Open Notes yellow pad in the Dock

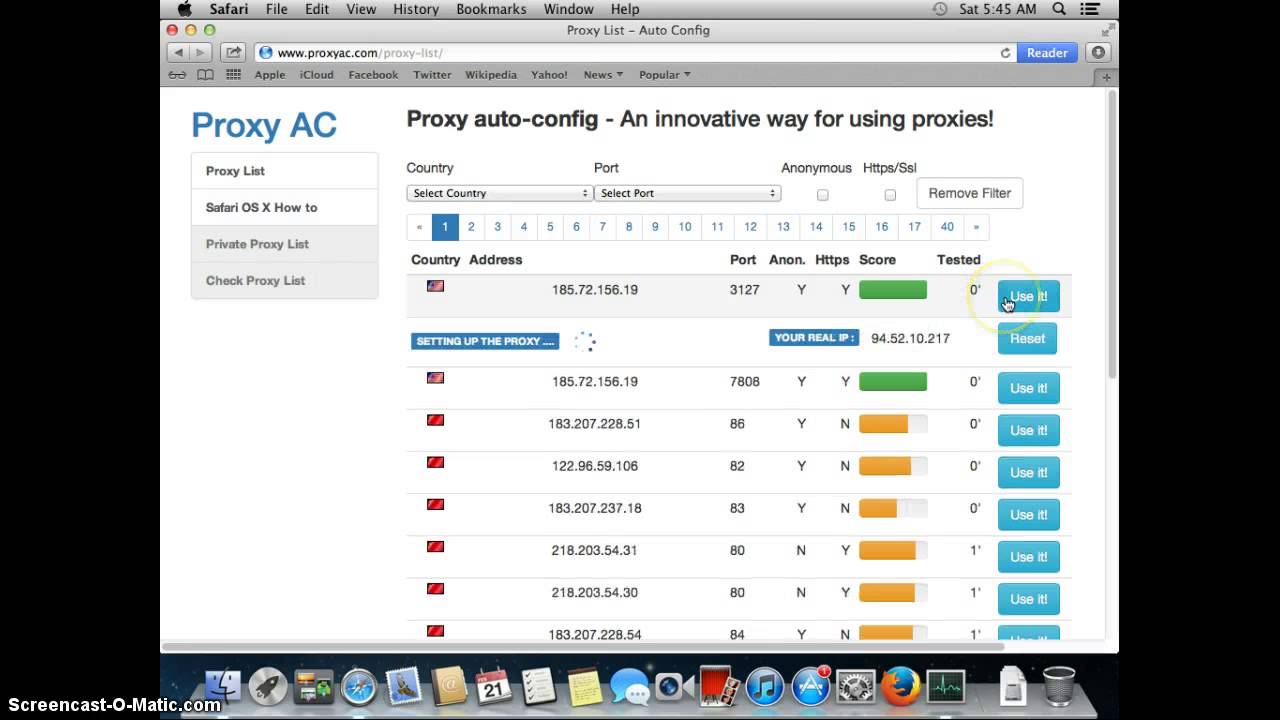pyautogui.click(x=585, y=687)
